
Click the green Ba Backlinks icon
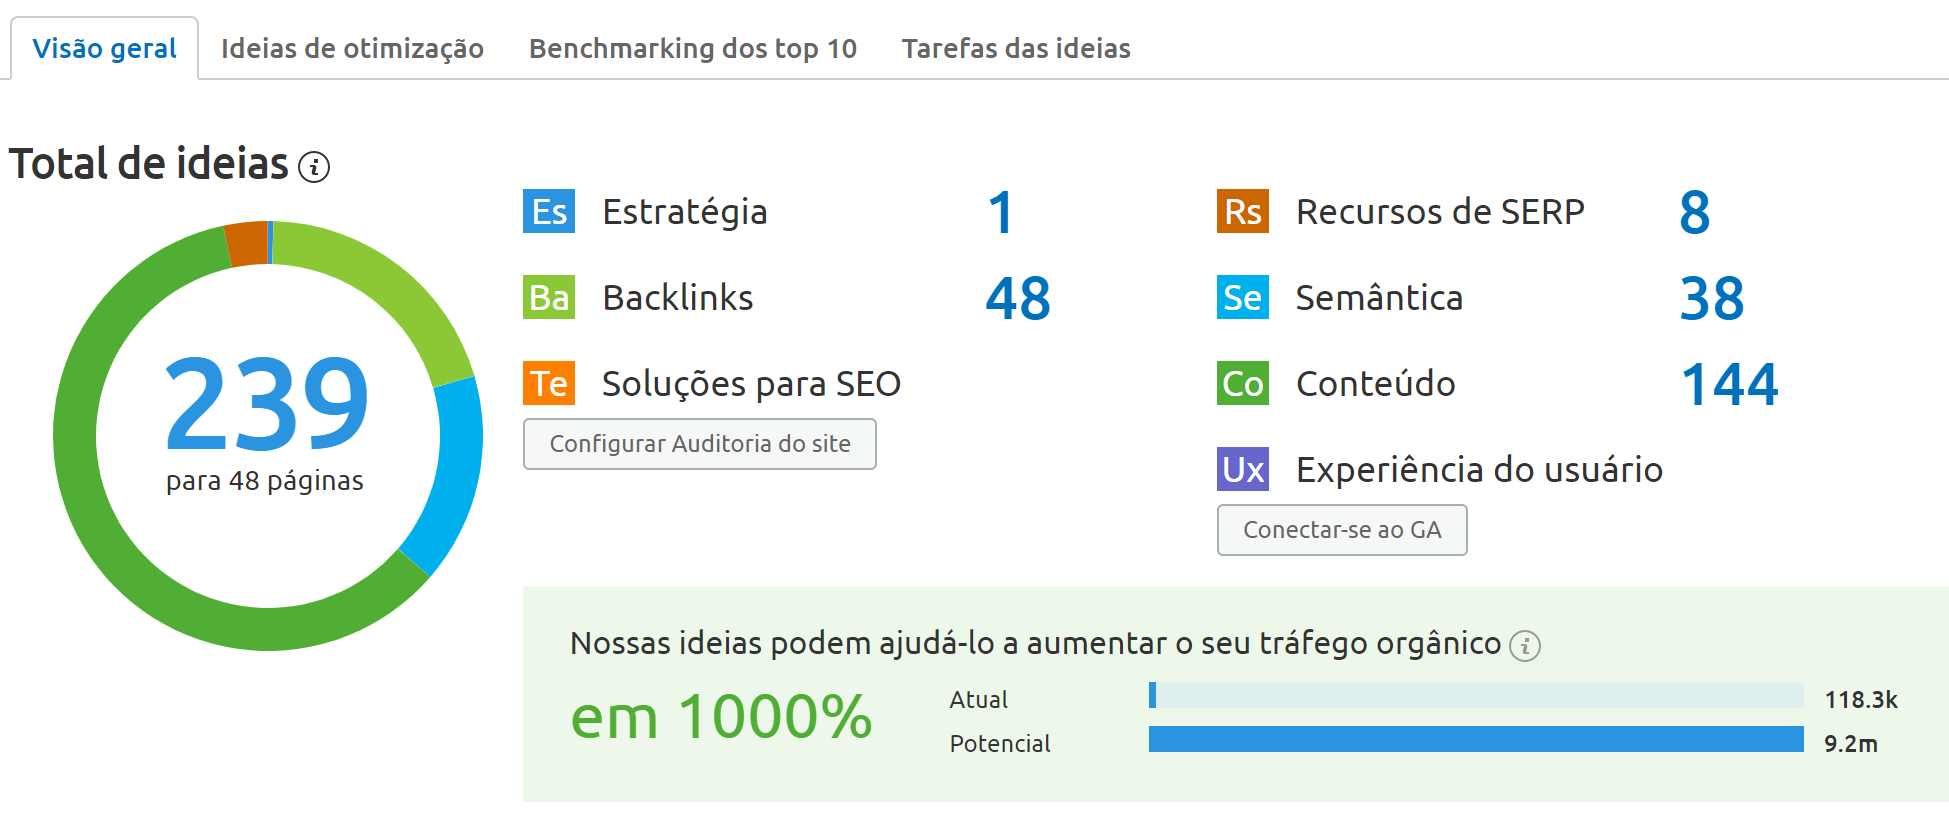coord(548,297)
